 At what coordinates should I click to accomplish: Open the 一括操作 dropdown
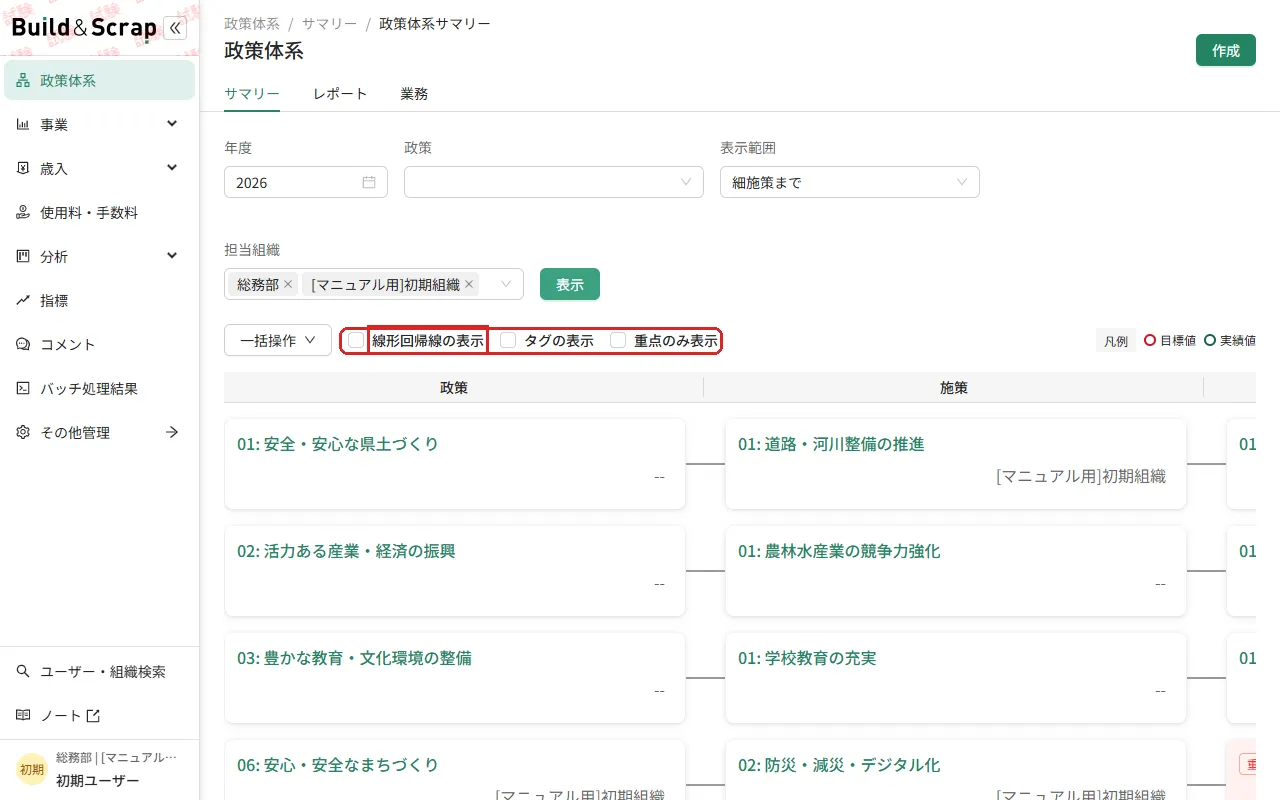pos(278,341)
